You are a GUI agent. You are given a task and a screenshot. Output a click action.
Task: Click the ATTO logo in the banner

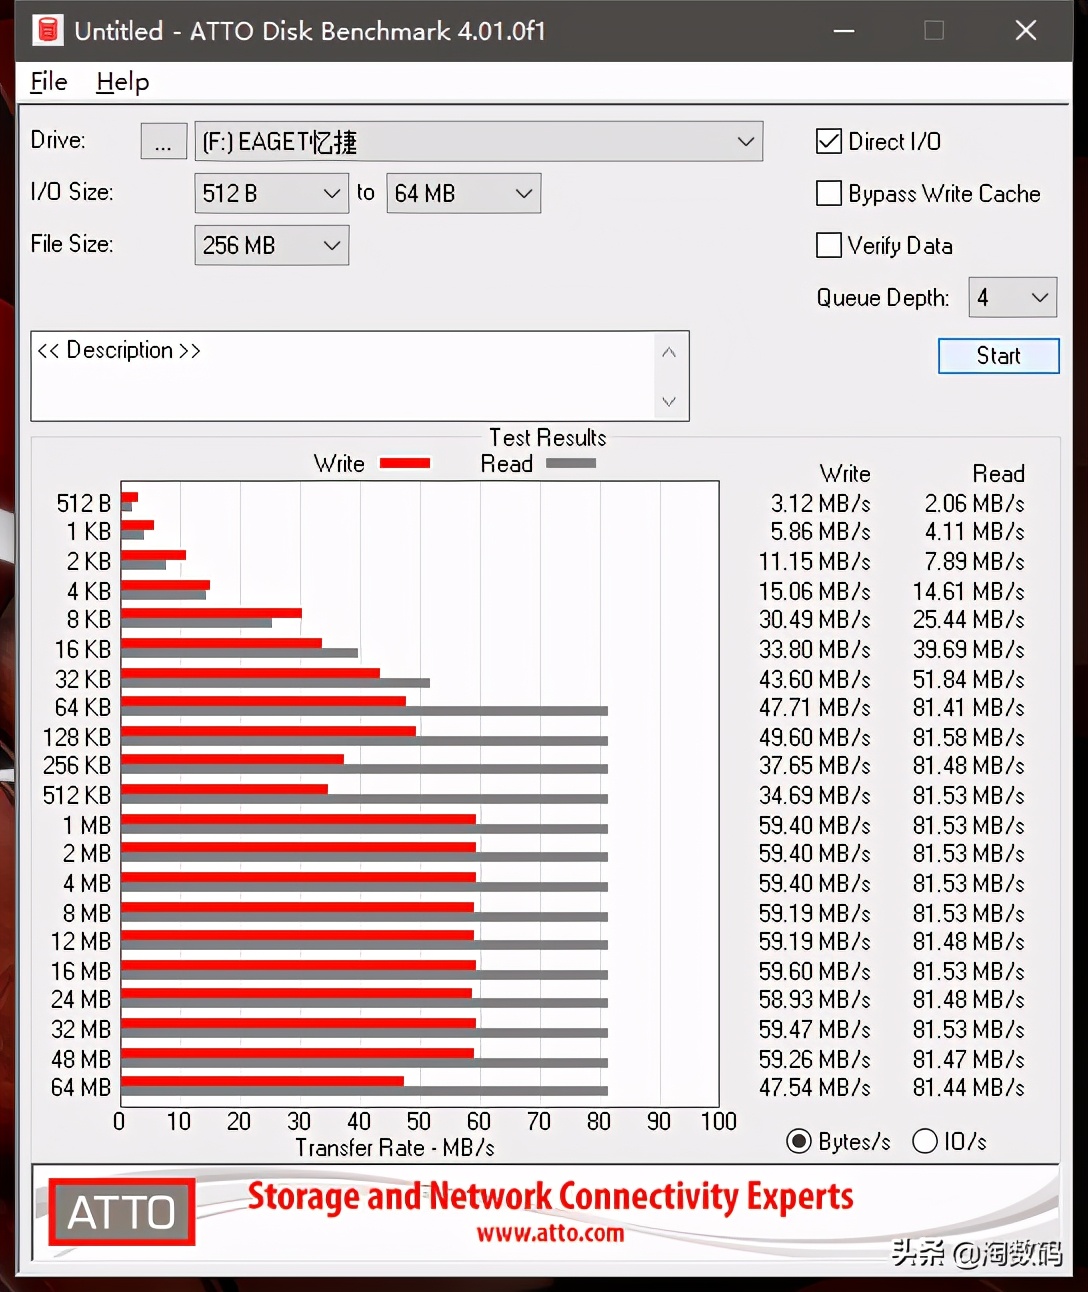pos(122,1213)
